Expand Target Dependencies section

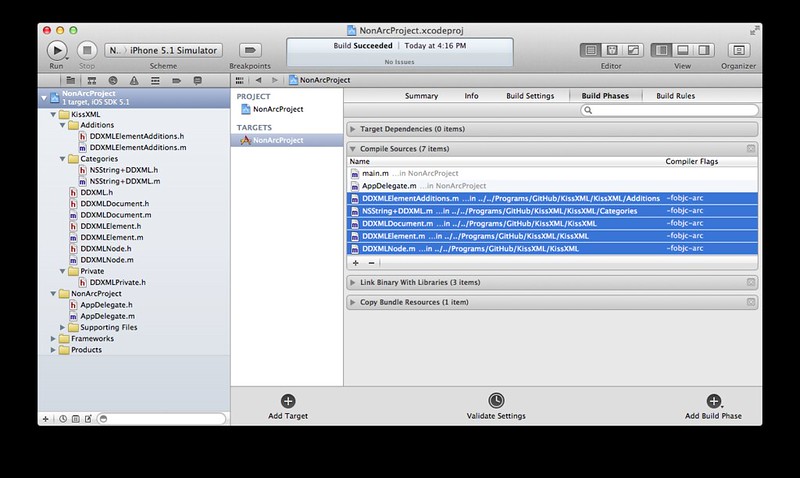pyautogui.click(x=353, y=129)
